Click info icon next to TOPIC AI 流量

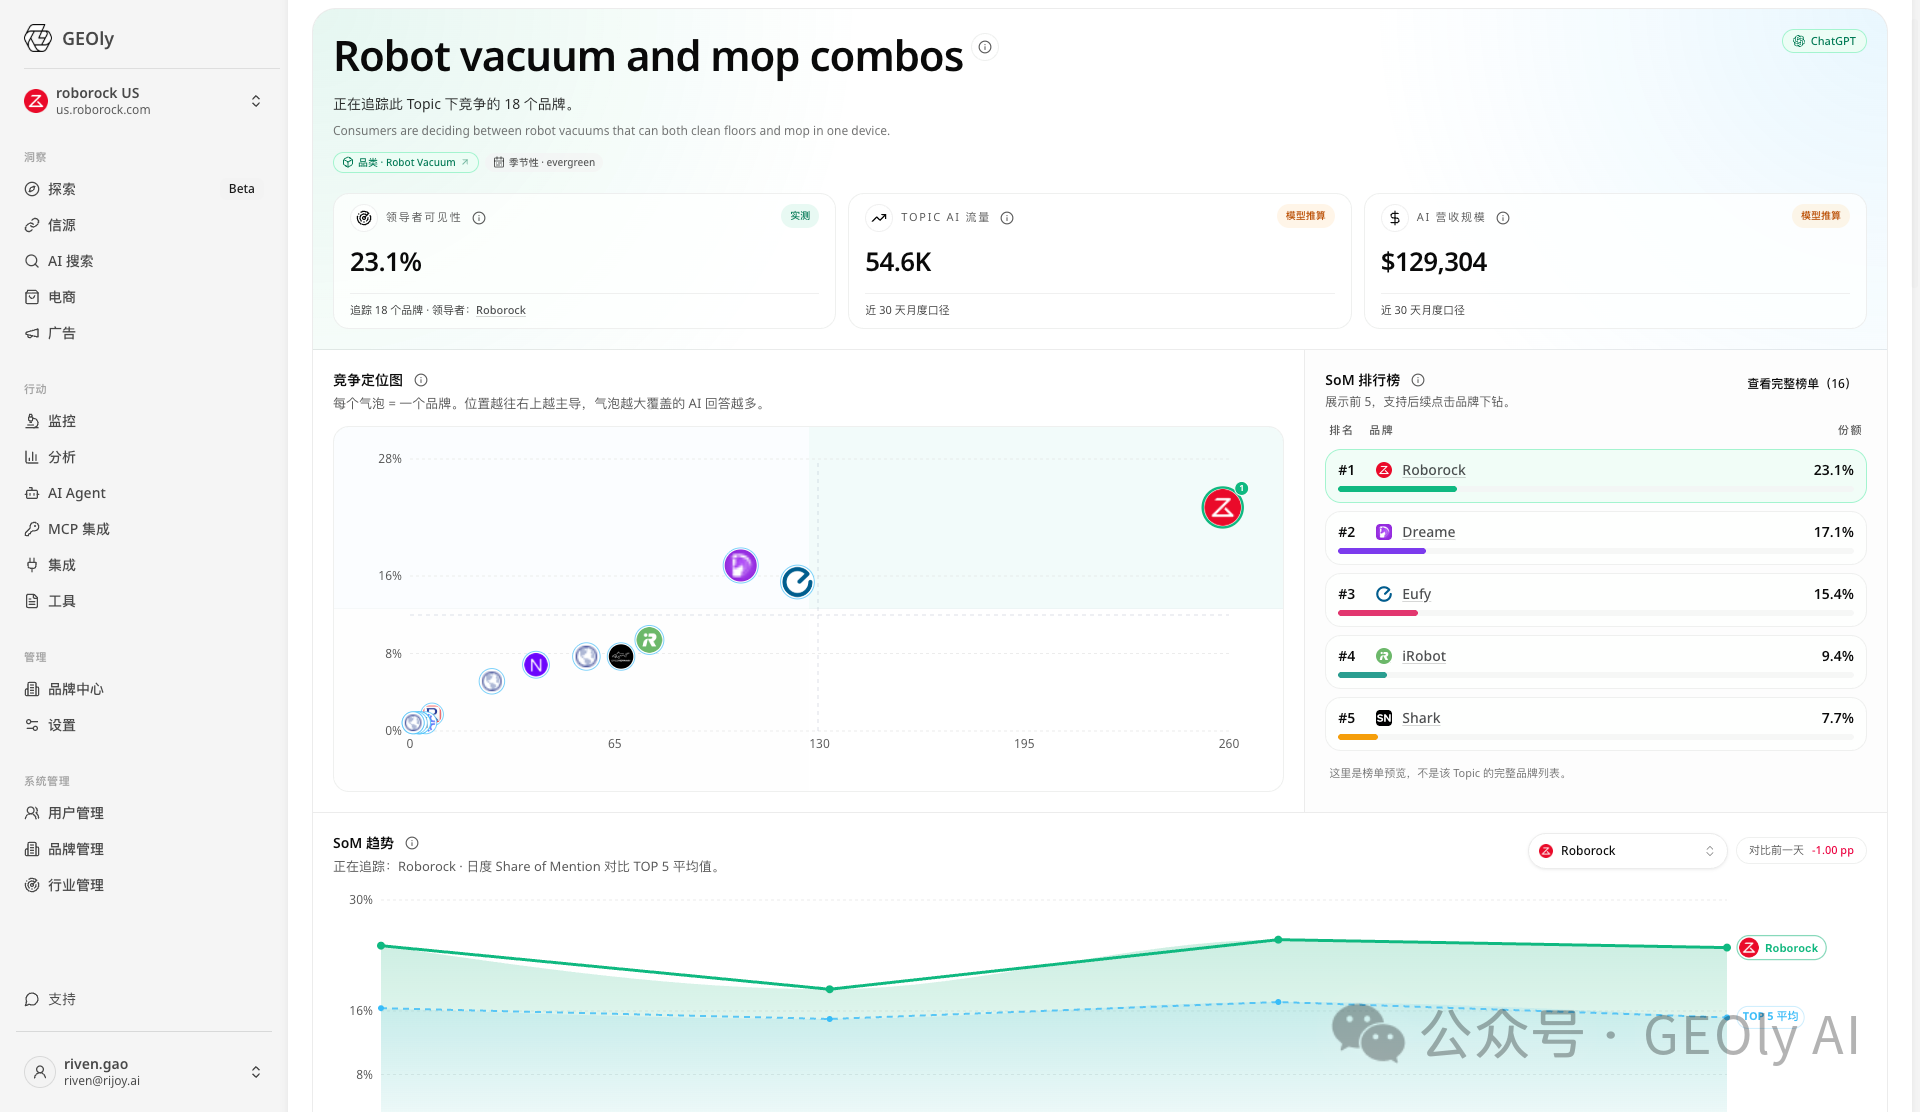coord(1007,218)
